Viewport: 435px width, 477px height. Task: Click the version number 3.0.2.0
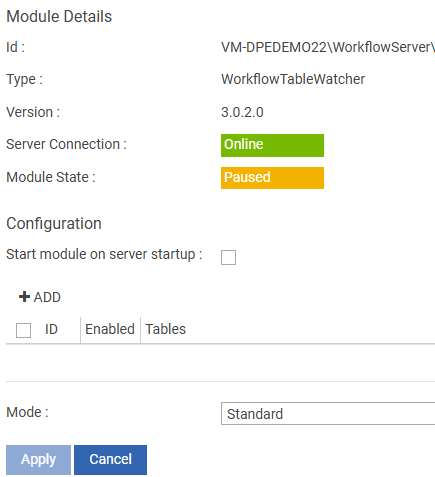242,112
